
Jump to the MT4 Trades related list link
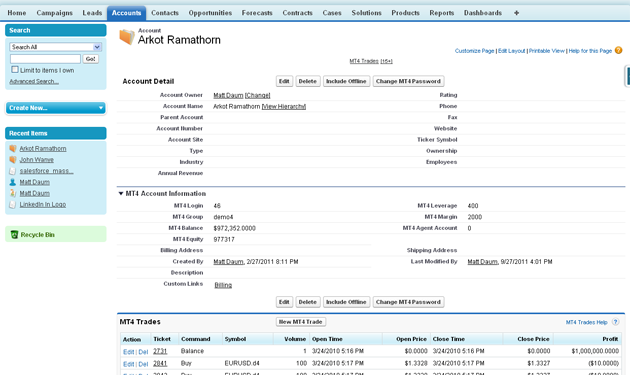click(x=371, y=61)
